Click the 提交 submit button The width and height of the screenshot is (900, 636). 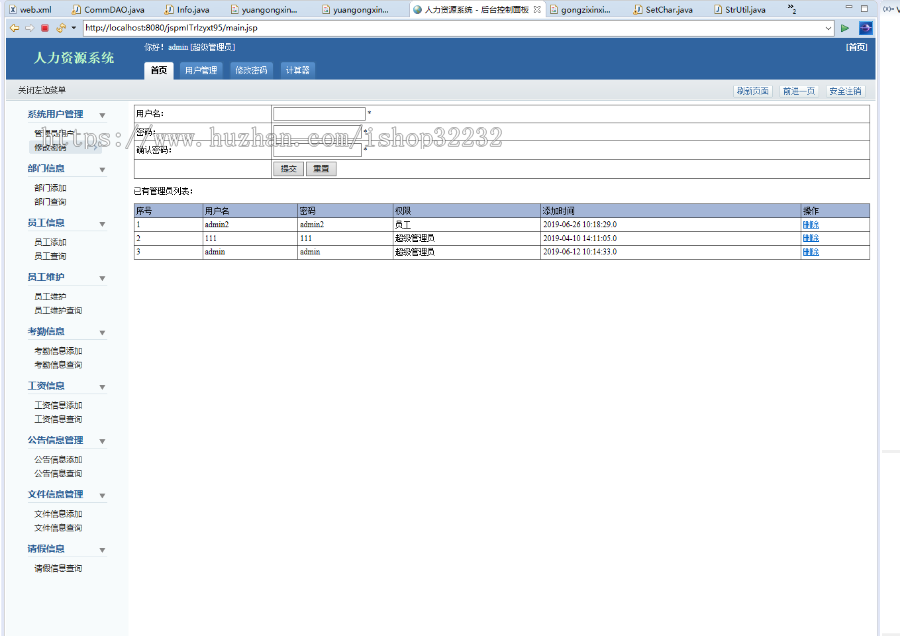(x=288, y=169)
